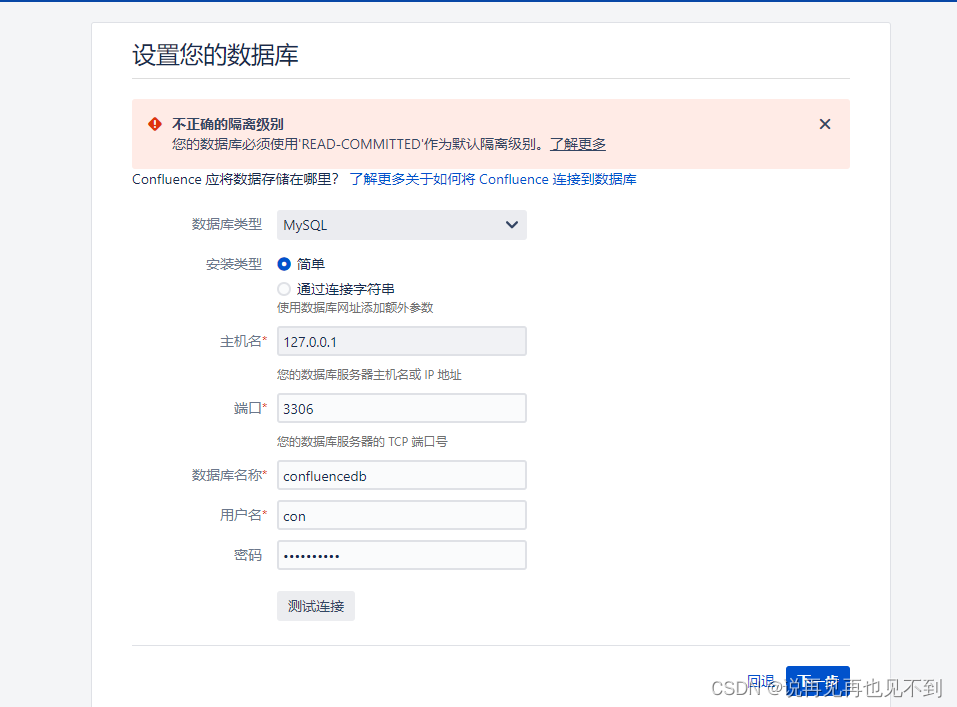Click the 使用数据库网址添加额外参数 hint text
The width and height of the screenshot is (957, 707).
point(355,308)
